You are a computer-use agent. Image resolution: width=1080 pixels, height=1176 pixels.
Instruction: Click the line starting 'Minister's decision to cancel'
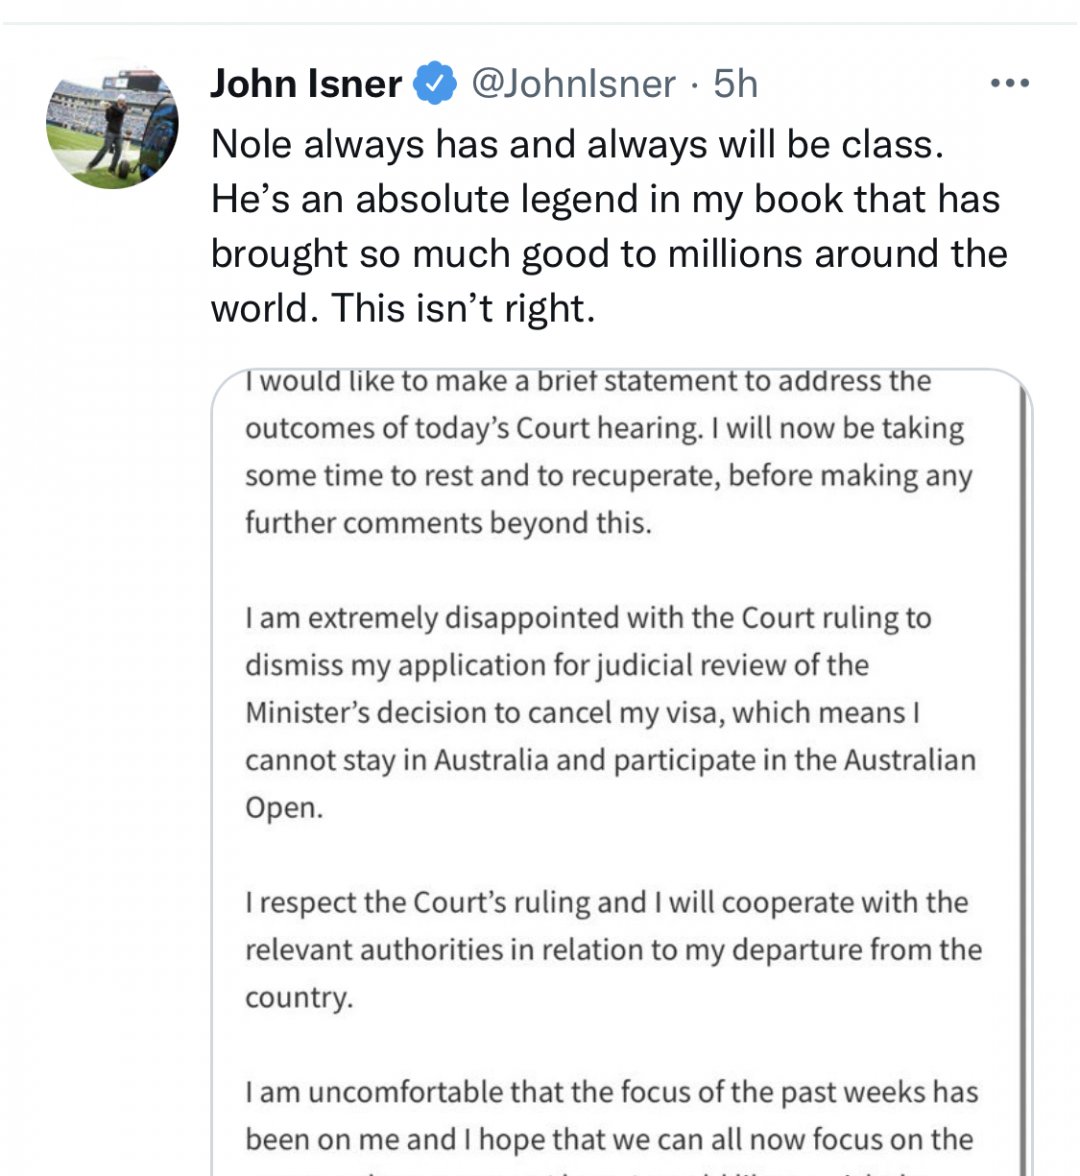[x=582, y=713]
